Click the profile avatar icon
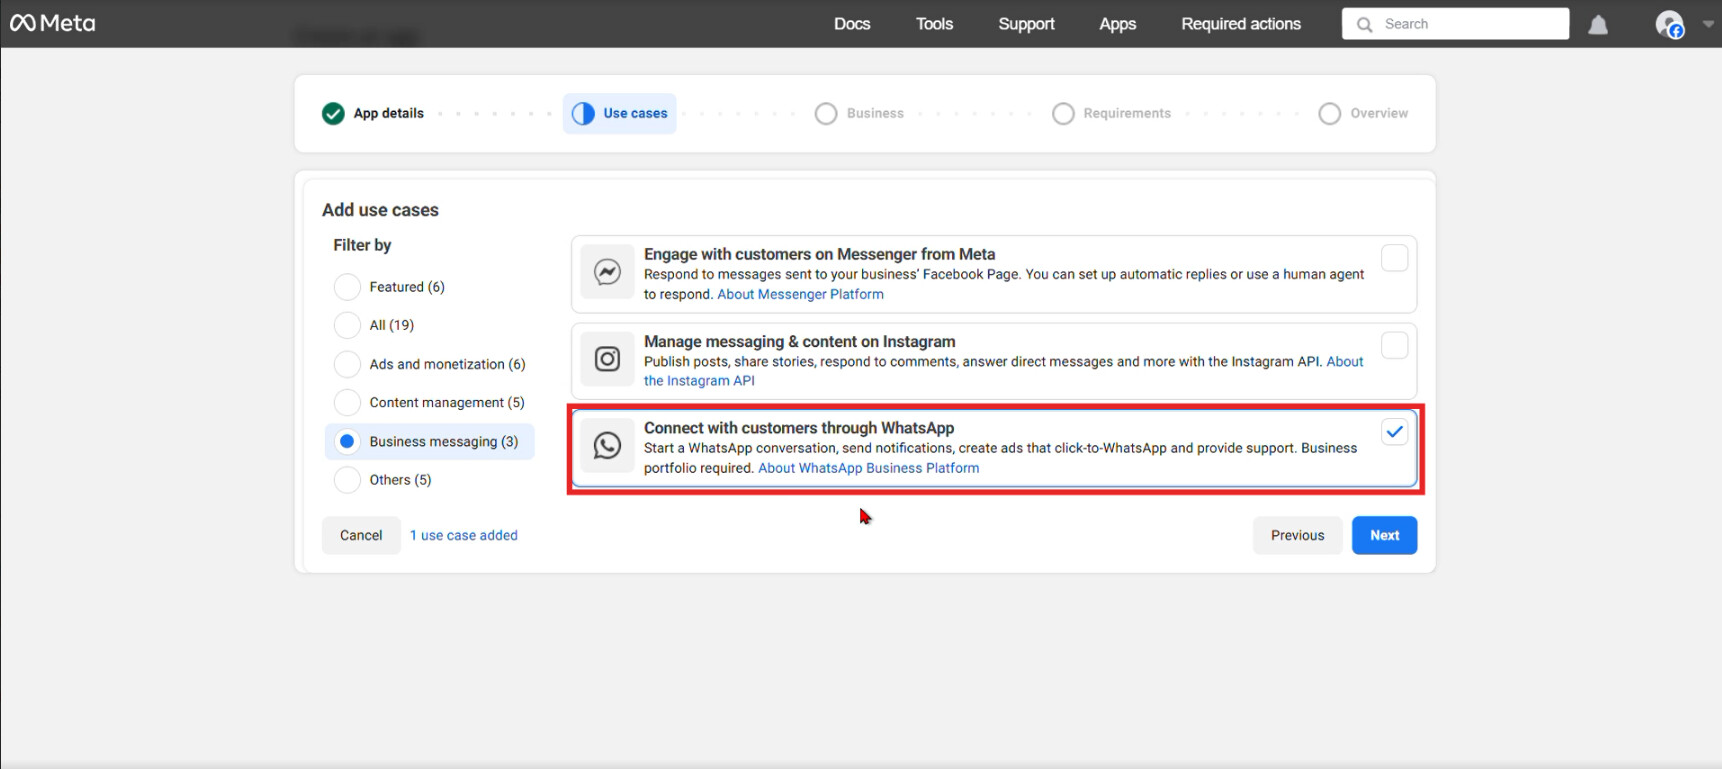This screenshot has width=1722, height=769. point(1668,25)
